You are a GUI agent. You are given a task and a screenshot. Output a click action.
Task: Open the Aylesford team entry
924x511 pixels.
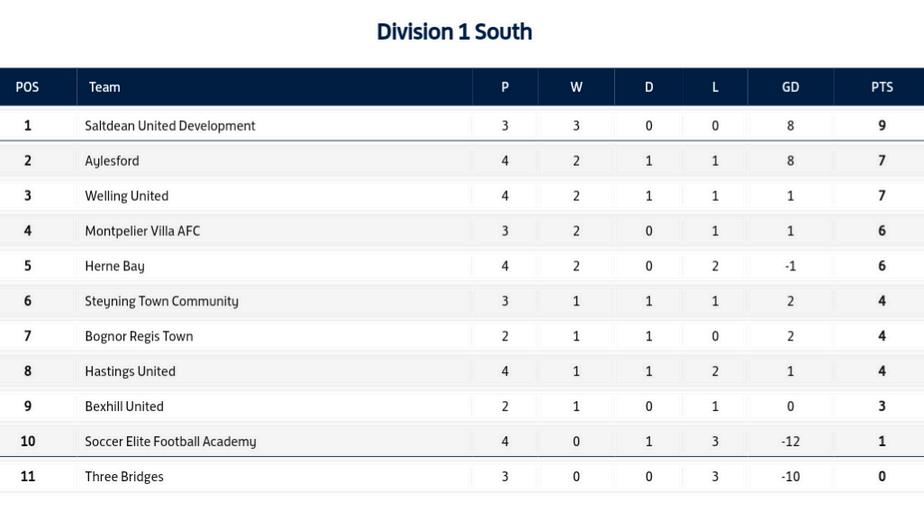pyautogui.click(x=112, y=161)
